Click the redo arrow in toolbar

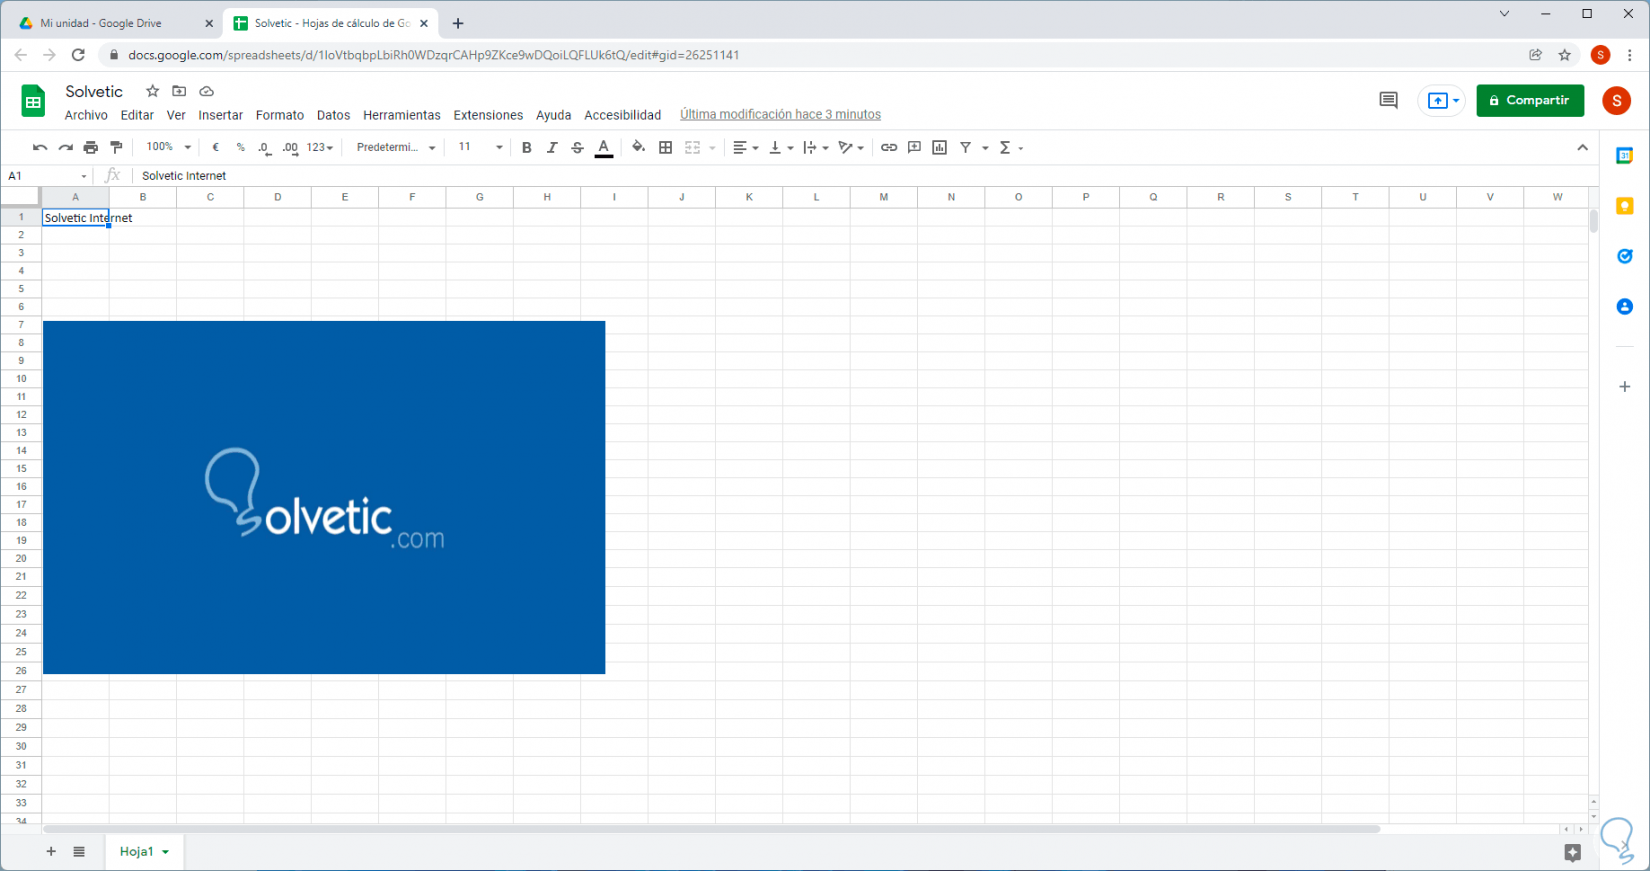click(66, 148)
